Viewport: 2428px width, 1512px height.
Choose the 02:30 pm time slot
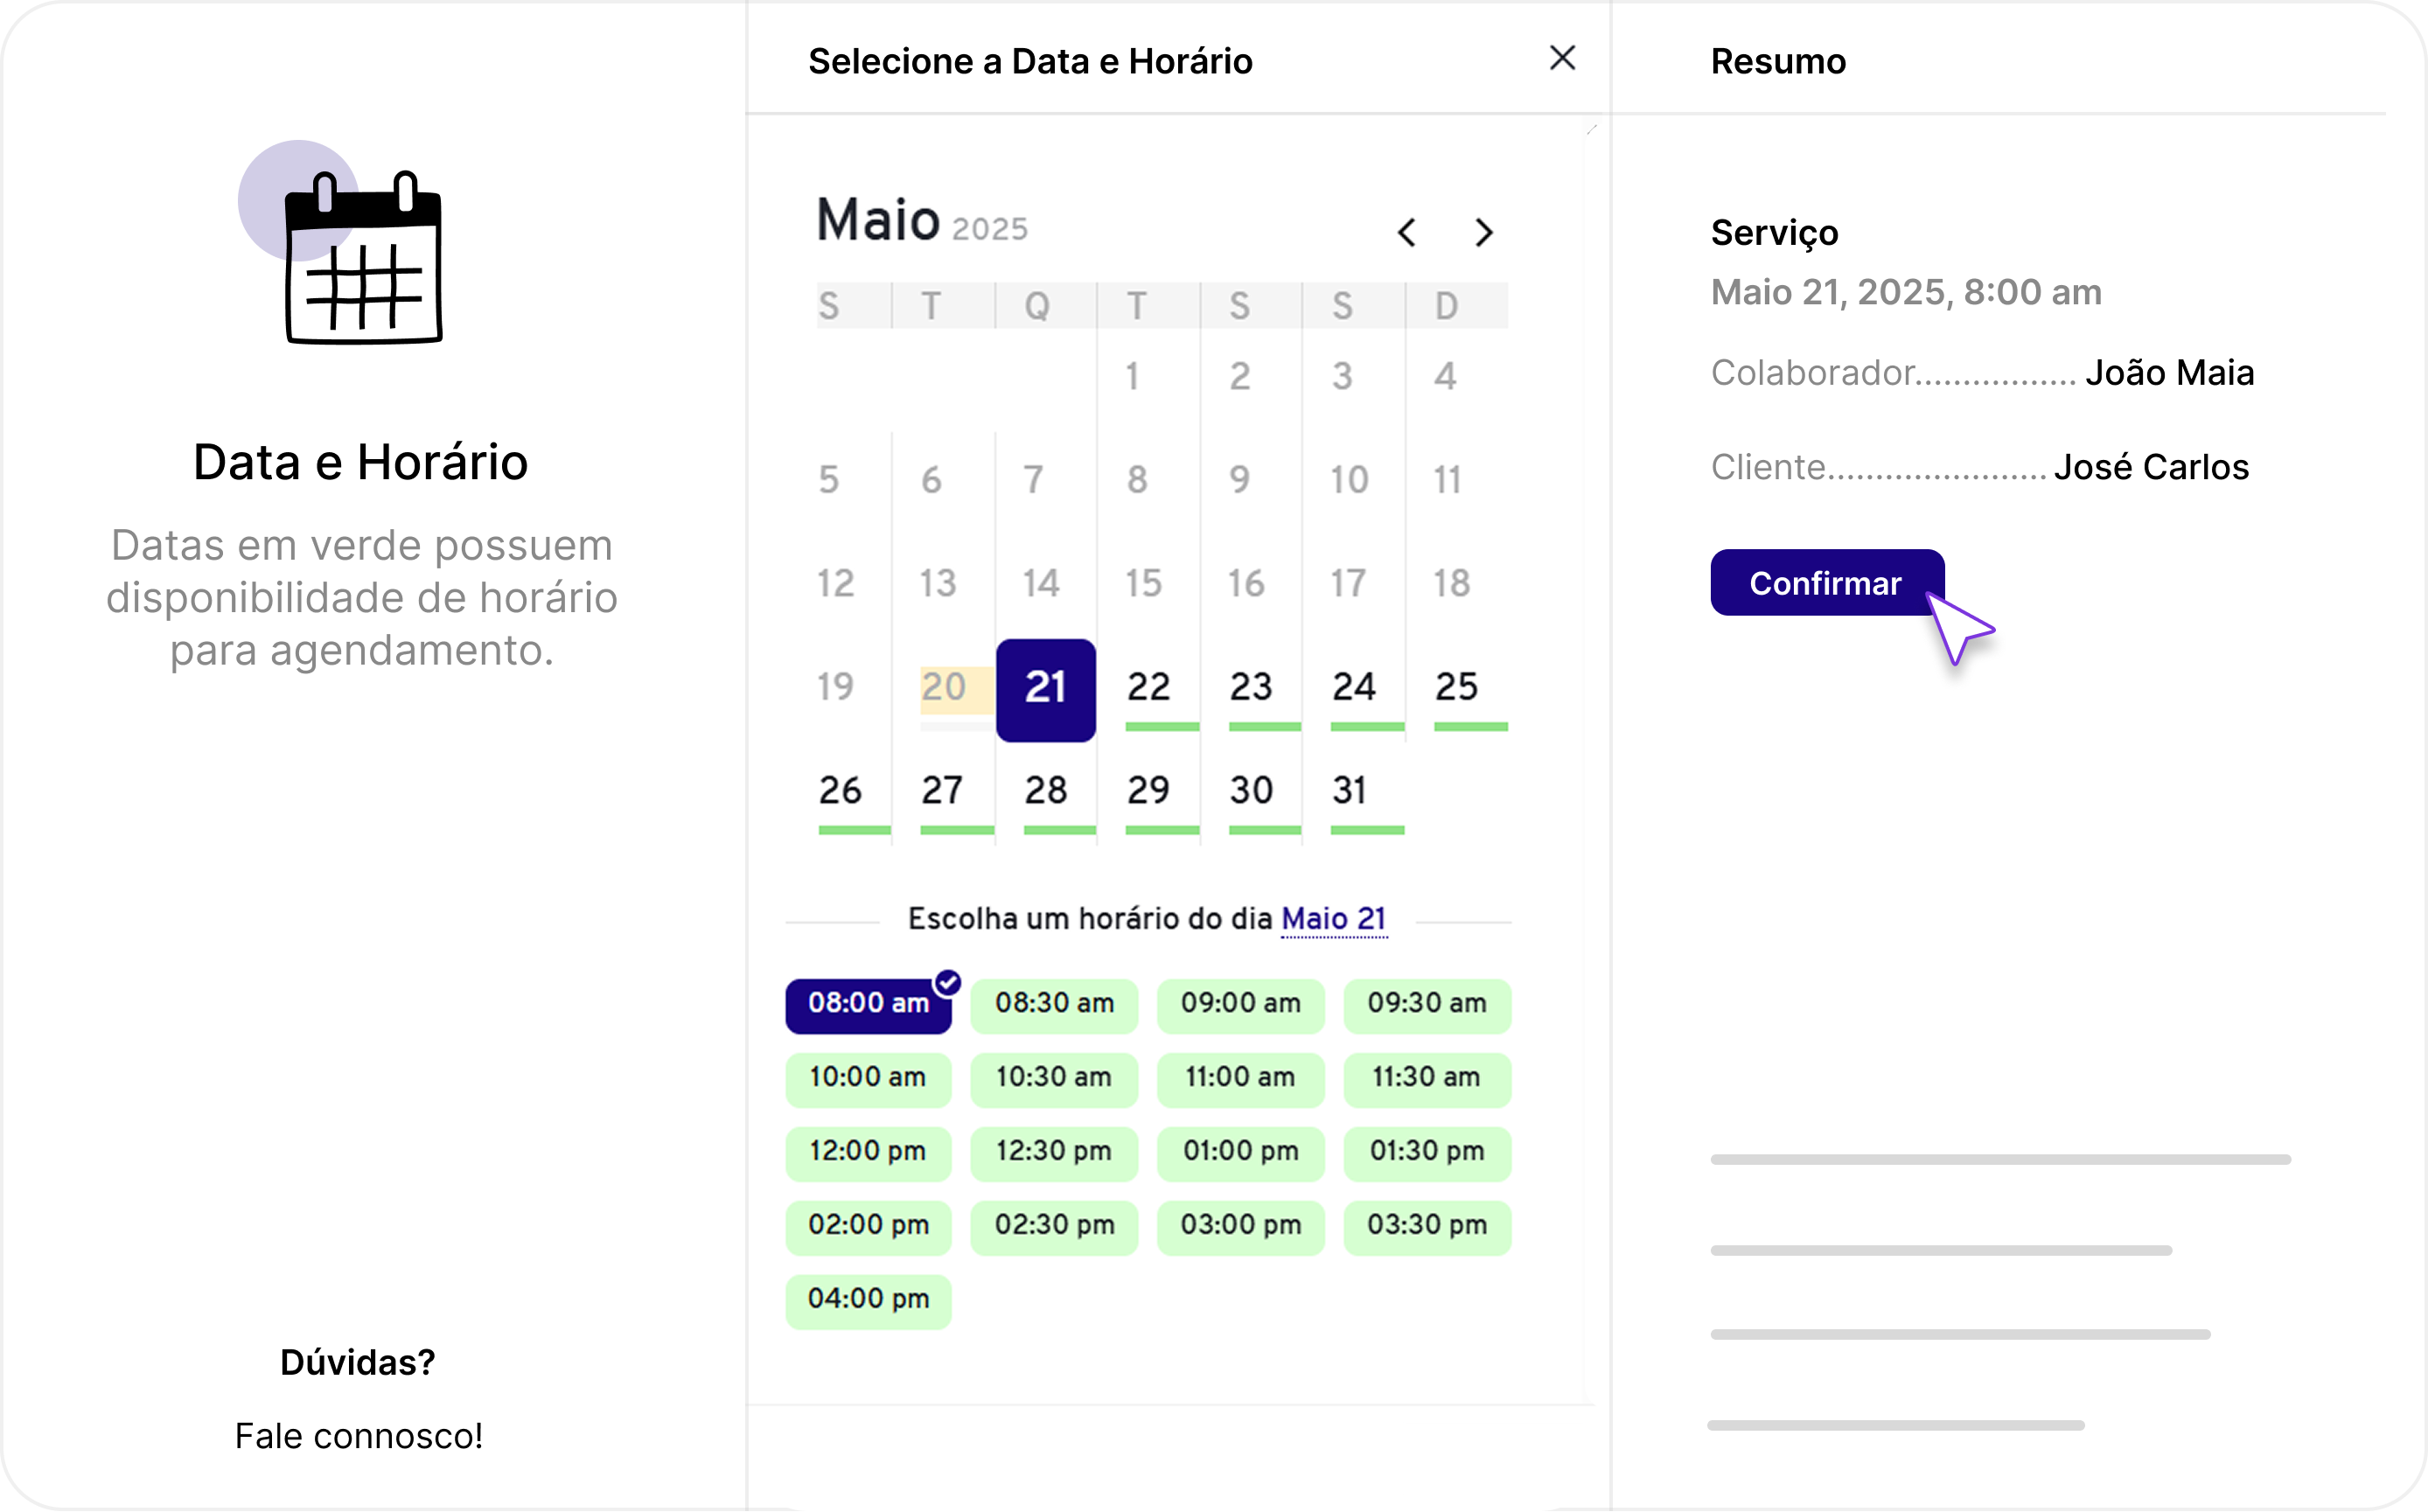pos(1054,1226)
